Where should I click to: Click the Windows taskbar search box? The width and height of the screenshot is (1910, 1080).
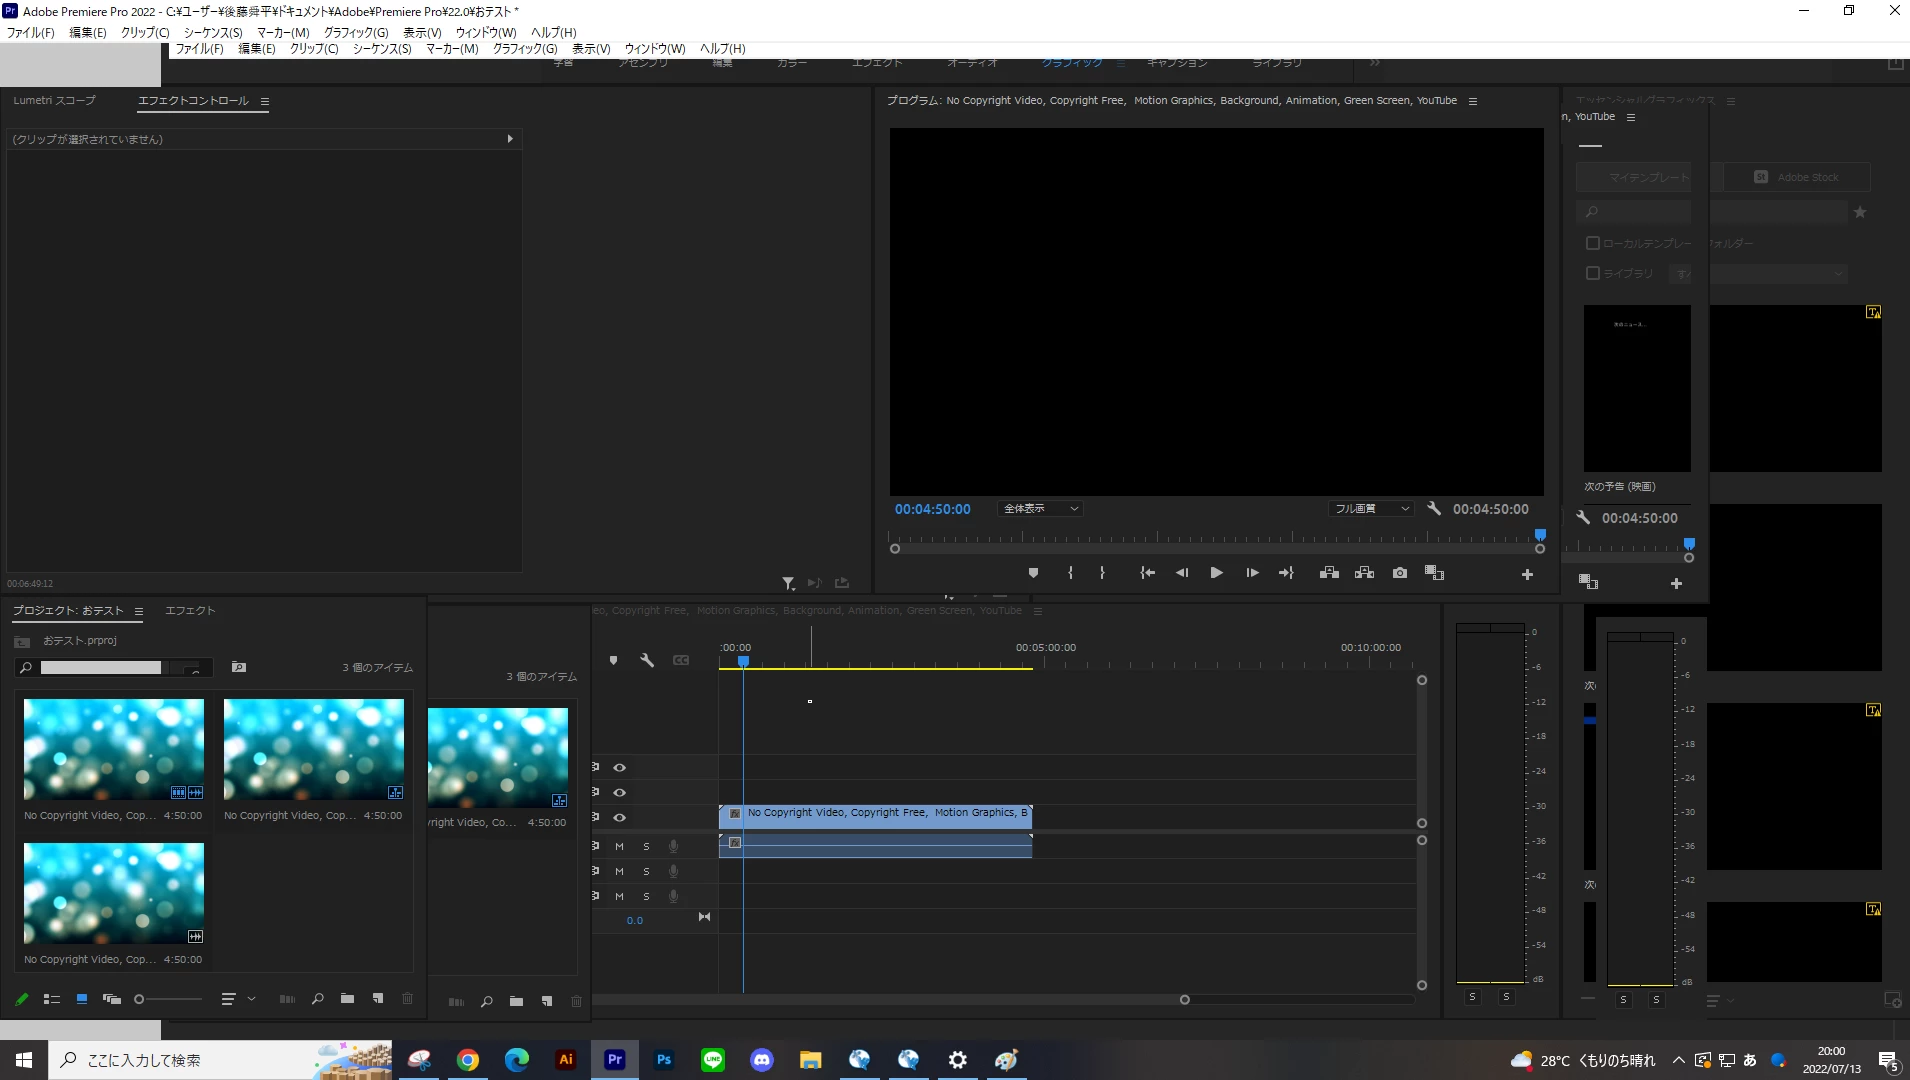220,1060
